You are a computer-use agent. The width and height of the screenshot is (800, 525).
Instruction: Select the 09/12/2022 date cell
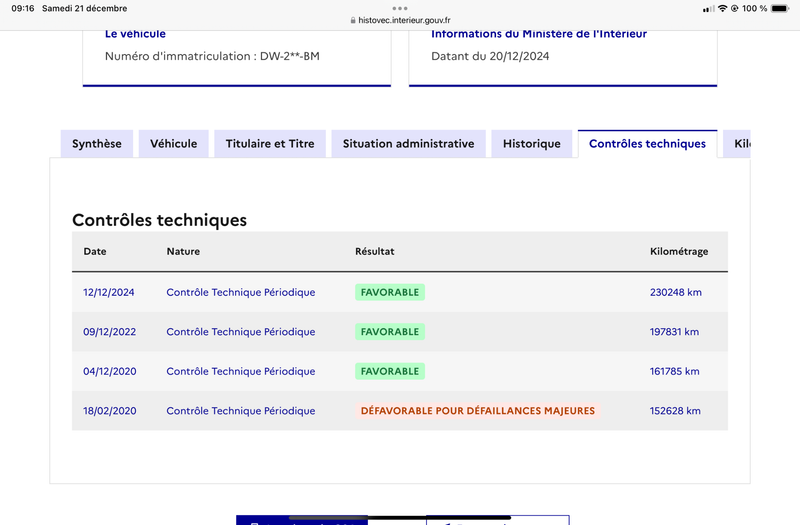click(x=110, y=332)
